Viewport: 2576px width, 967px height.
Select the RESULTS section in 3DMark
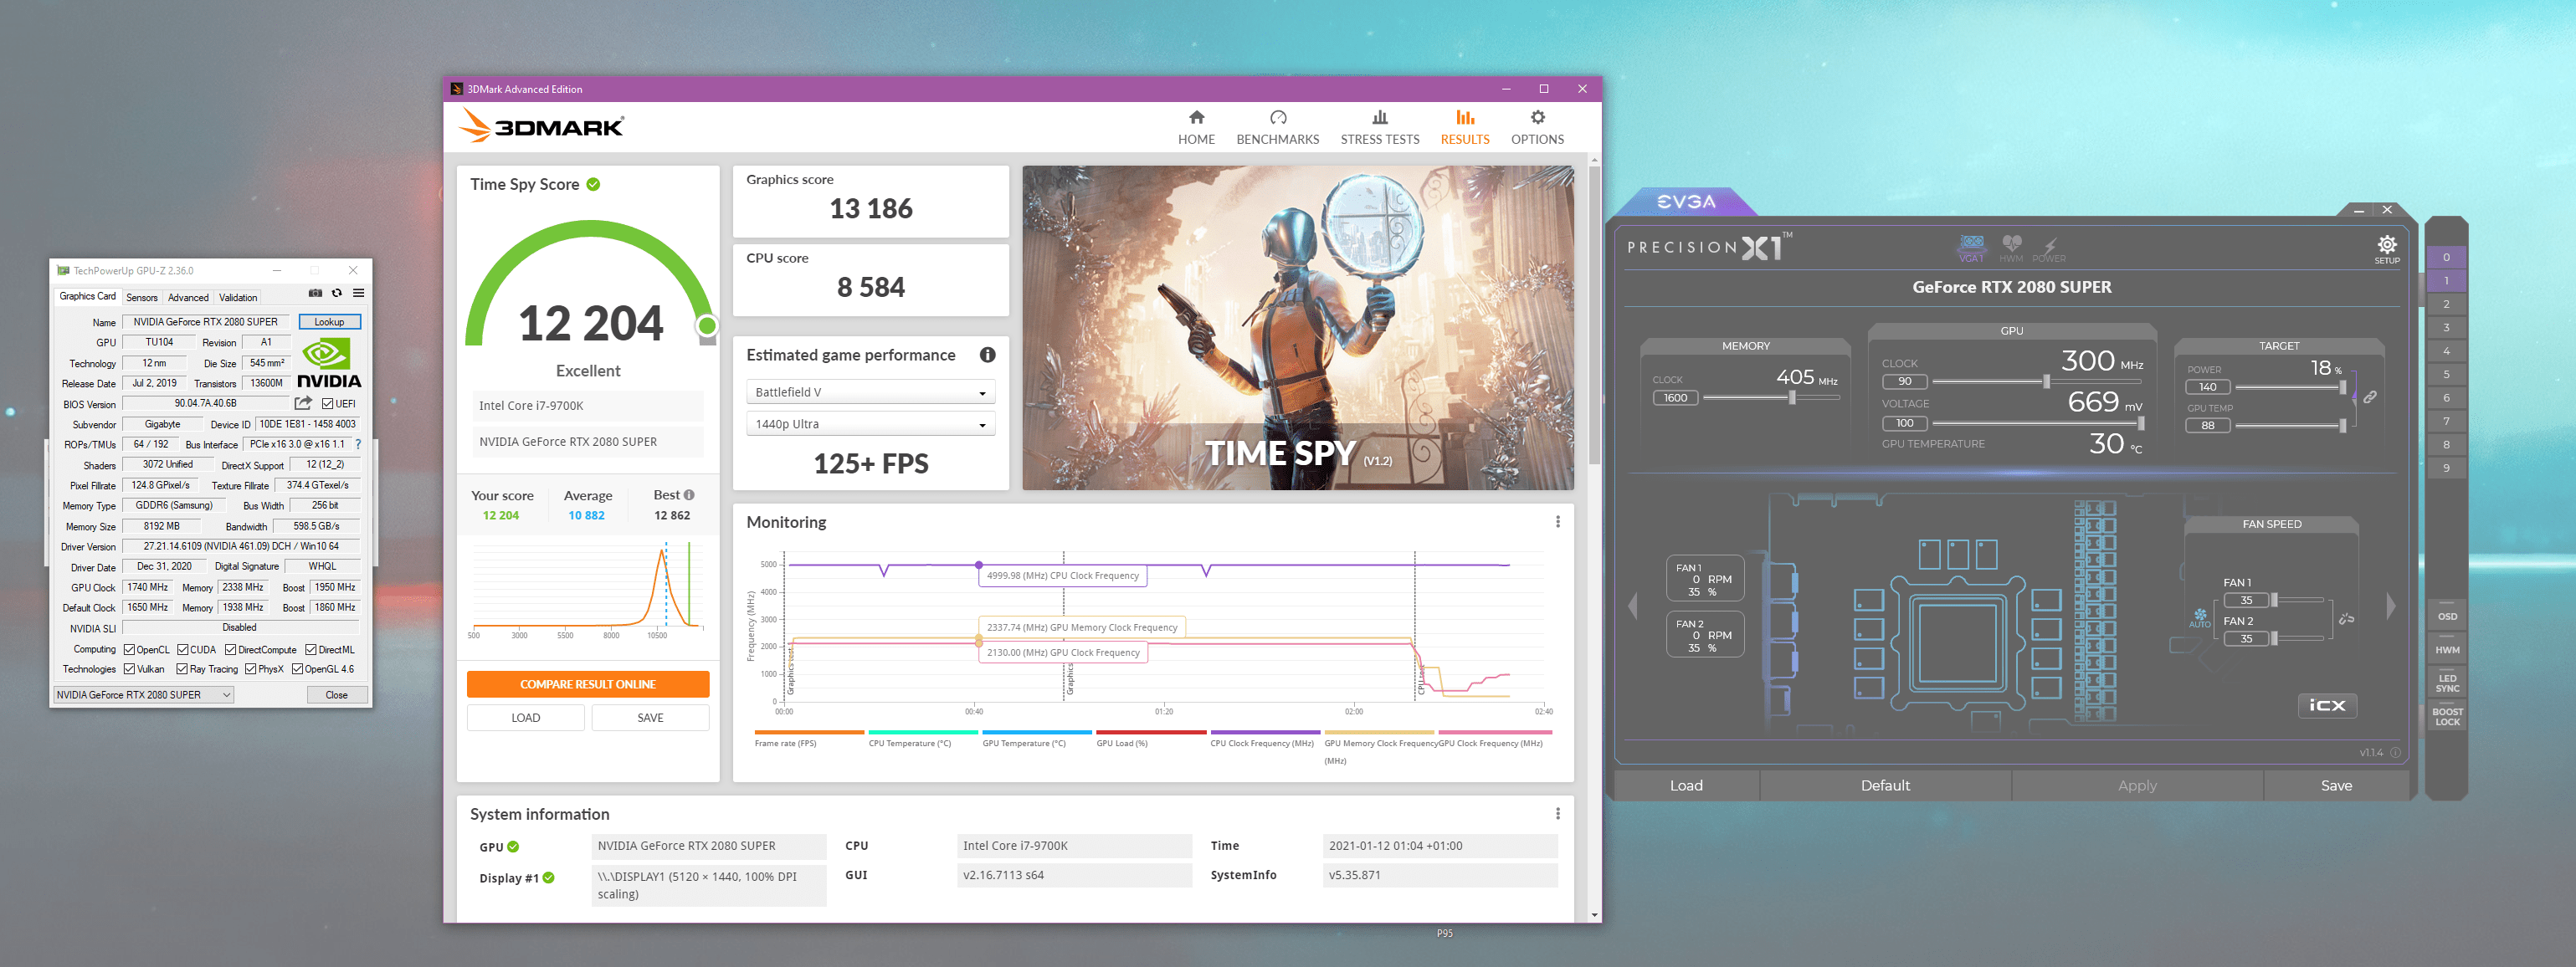(1464, 127)
